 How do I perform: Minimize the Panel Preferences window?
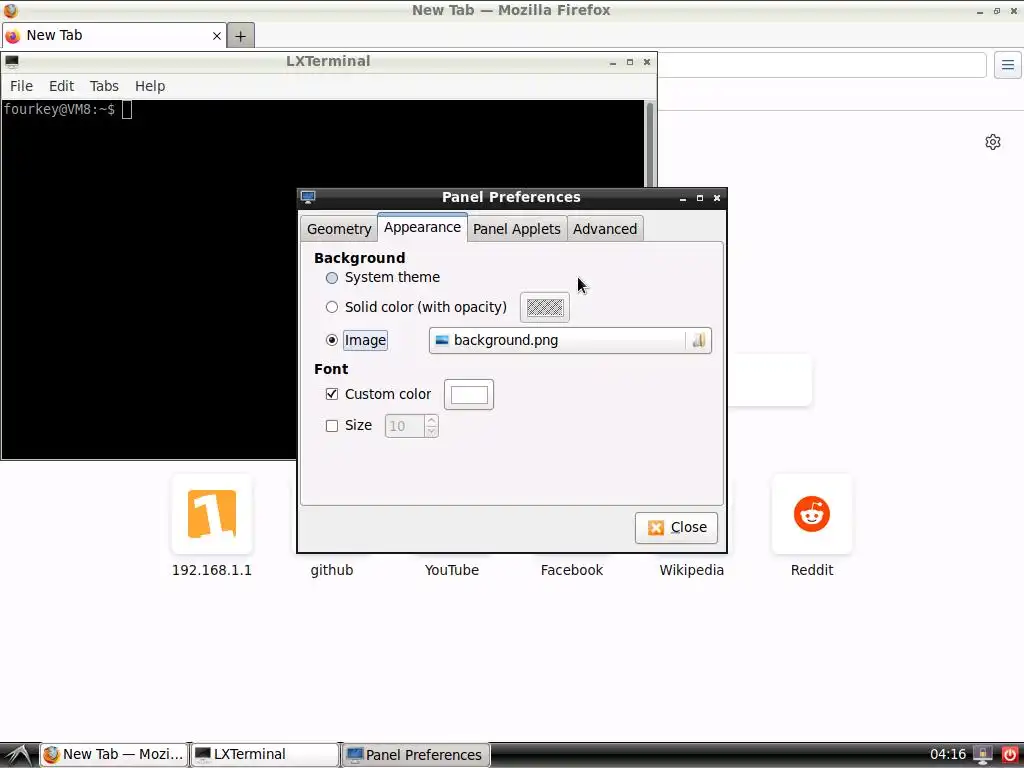[x=683, y=198]
